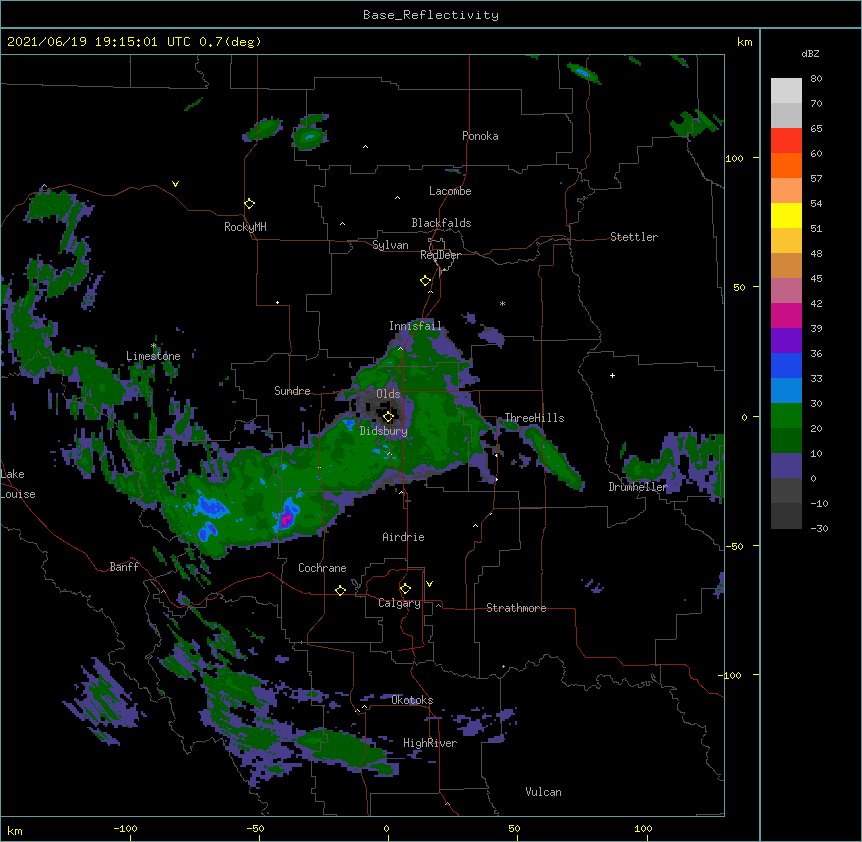Click the magenta storm core west of Airdrie

point(286,519)
